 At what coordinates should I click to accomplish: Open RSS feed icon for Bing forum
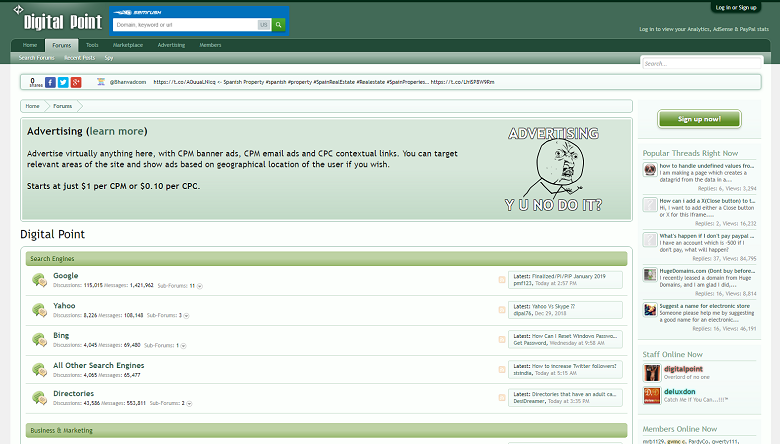pos(502,340)
